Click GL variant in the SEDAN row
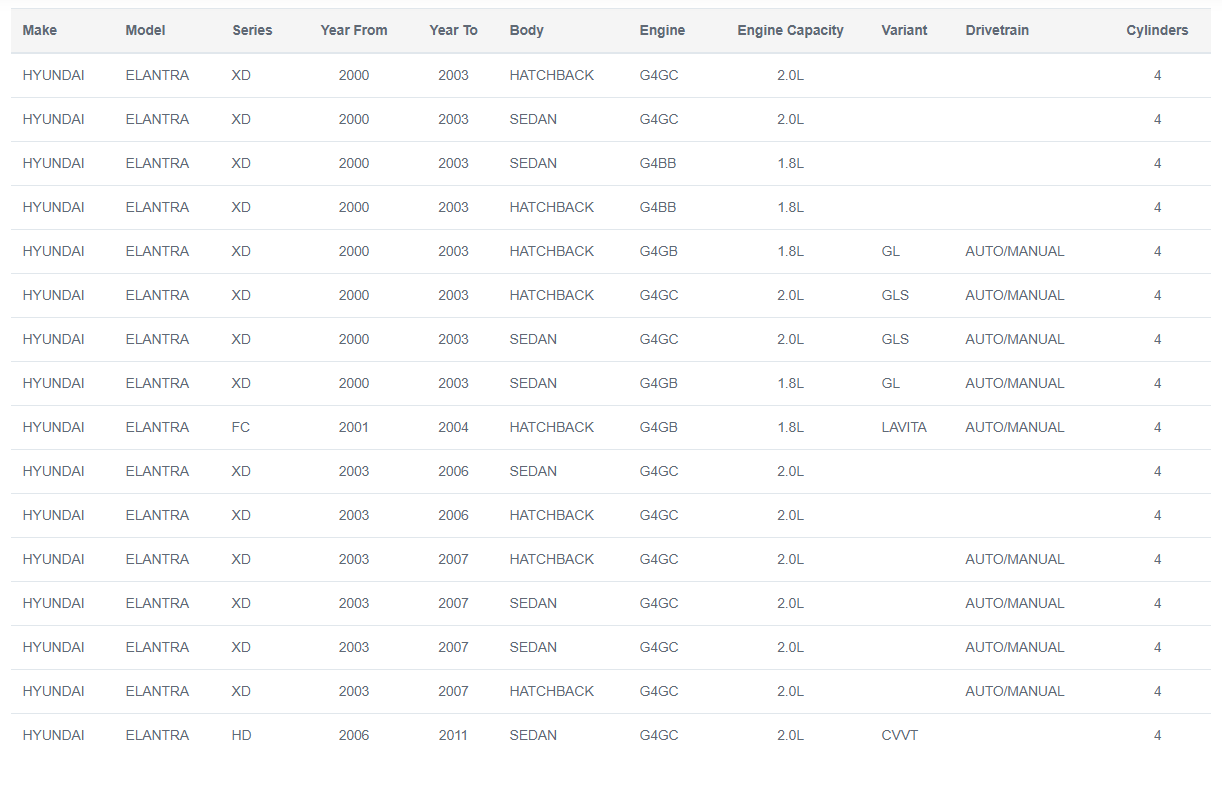 891,383
